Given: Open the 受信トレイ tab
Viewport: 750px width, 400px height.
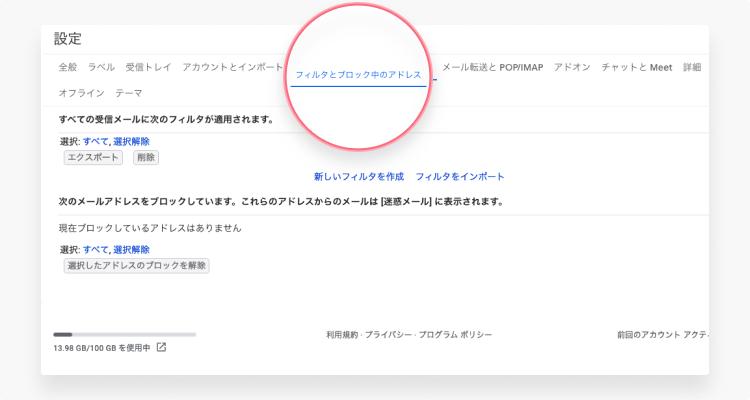Looking at the screenshot, I should [148, 67].
